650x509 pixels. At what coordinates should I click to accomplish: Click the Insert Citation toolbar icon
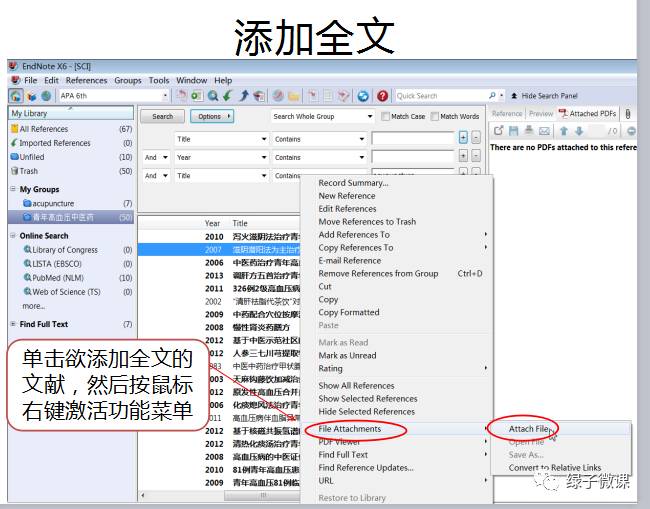point(313,96)
